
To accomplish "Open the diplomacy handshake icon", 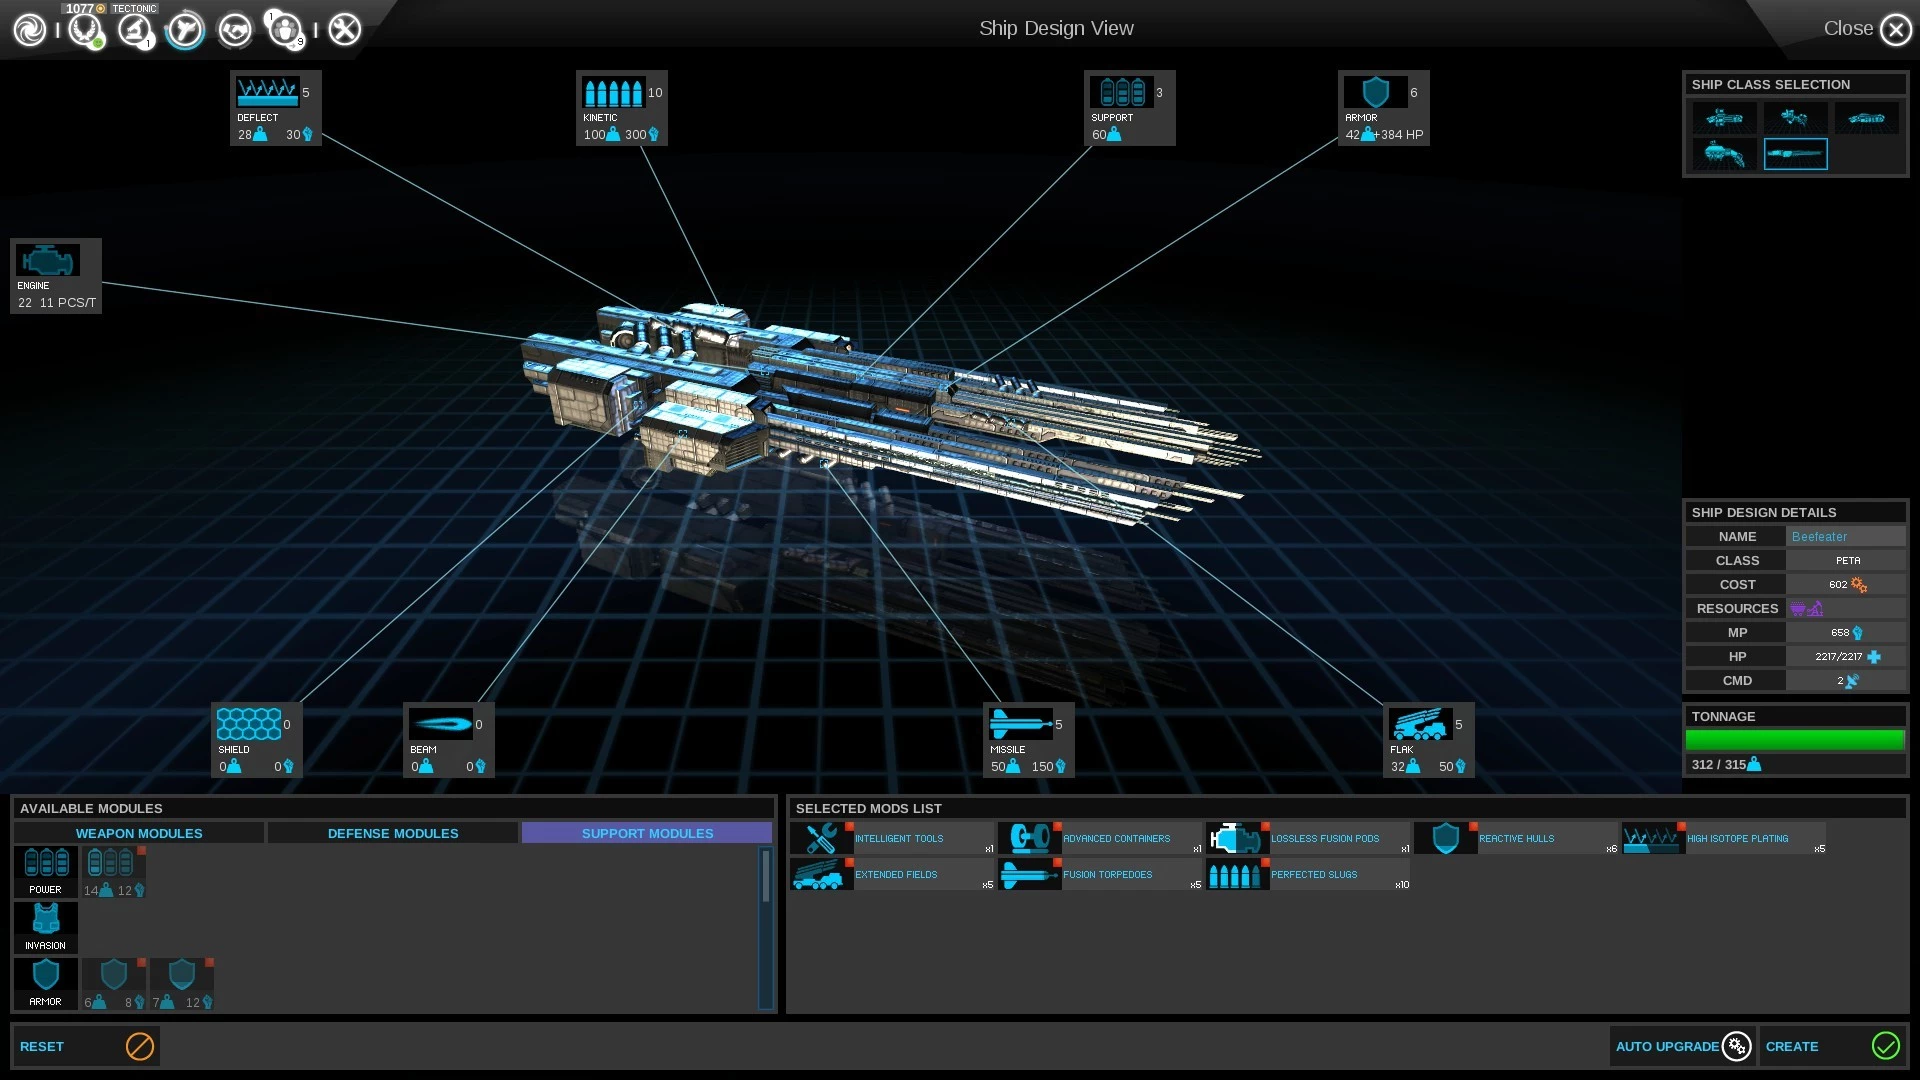I will coord(235,30).
